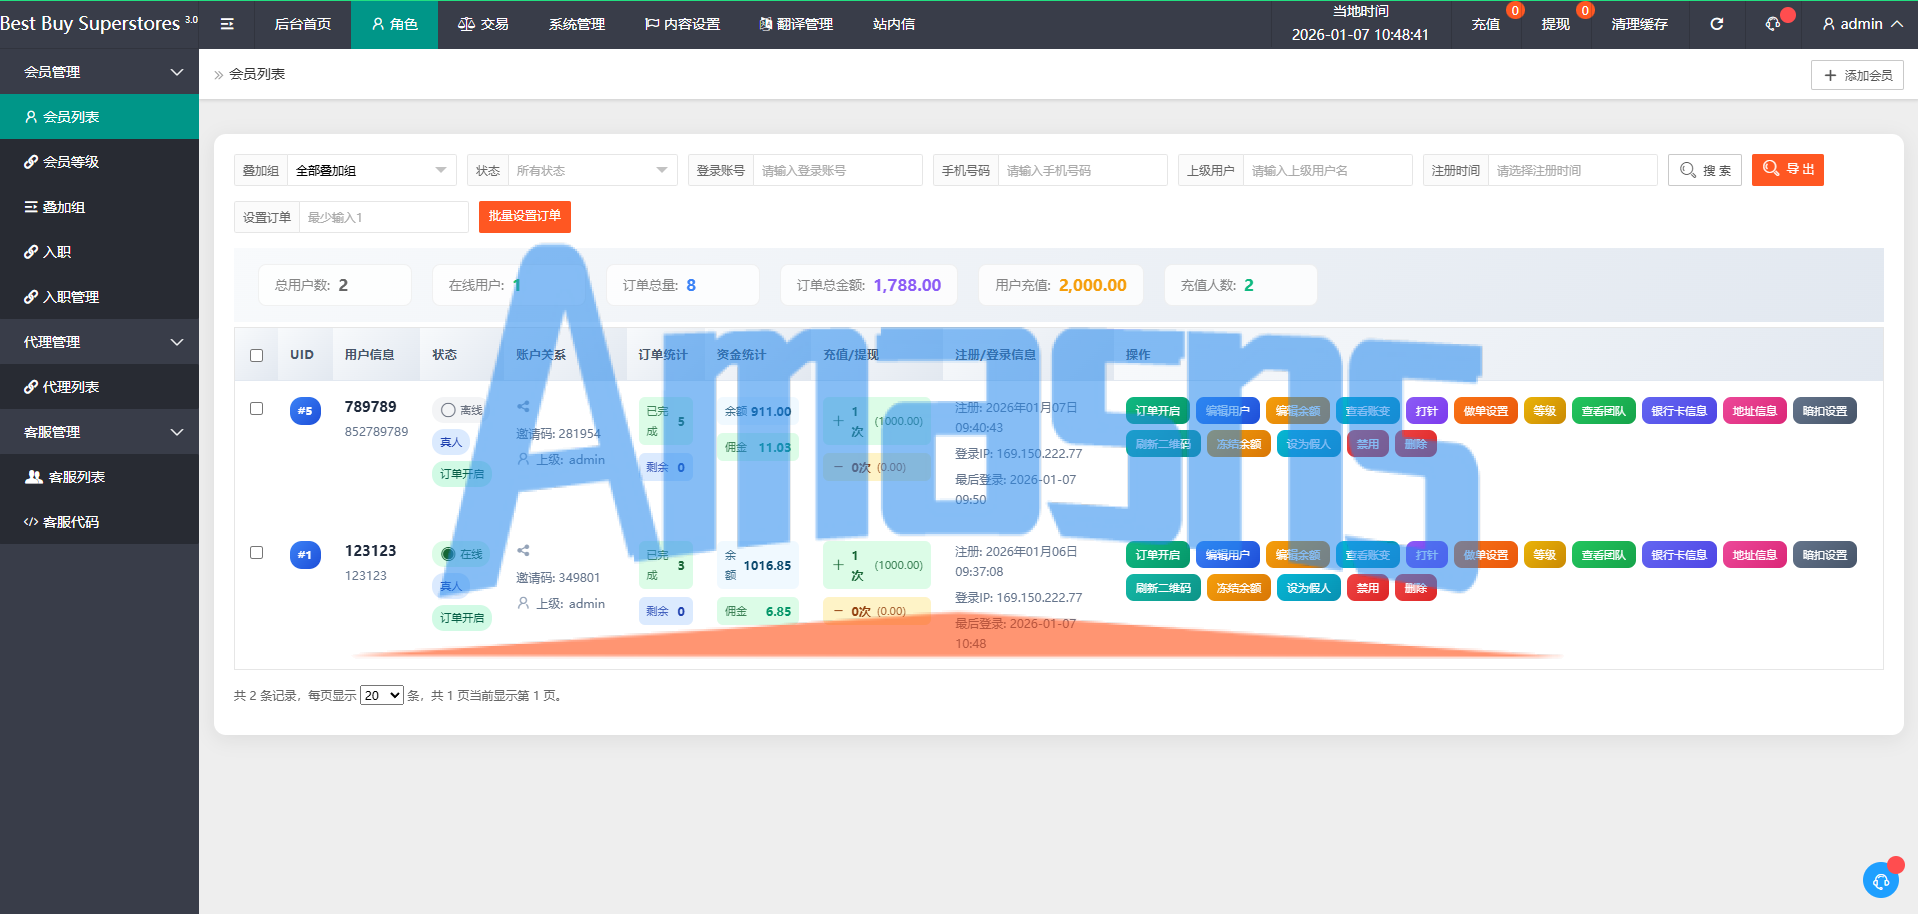This screenshot has height=914, width=1918.
Task: Open the records-per-page 20 dropdown
Action: pos(382,695)
